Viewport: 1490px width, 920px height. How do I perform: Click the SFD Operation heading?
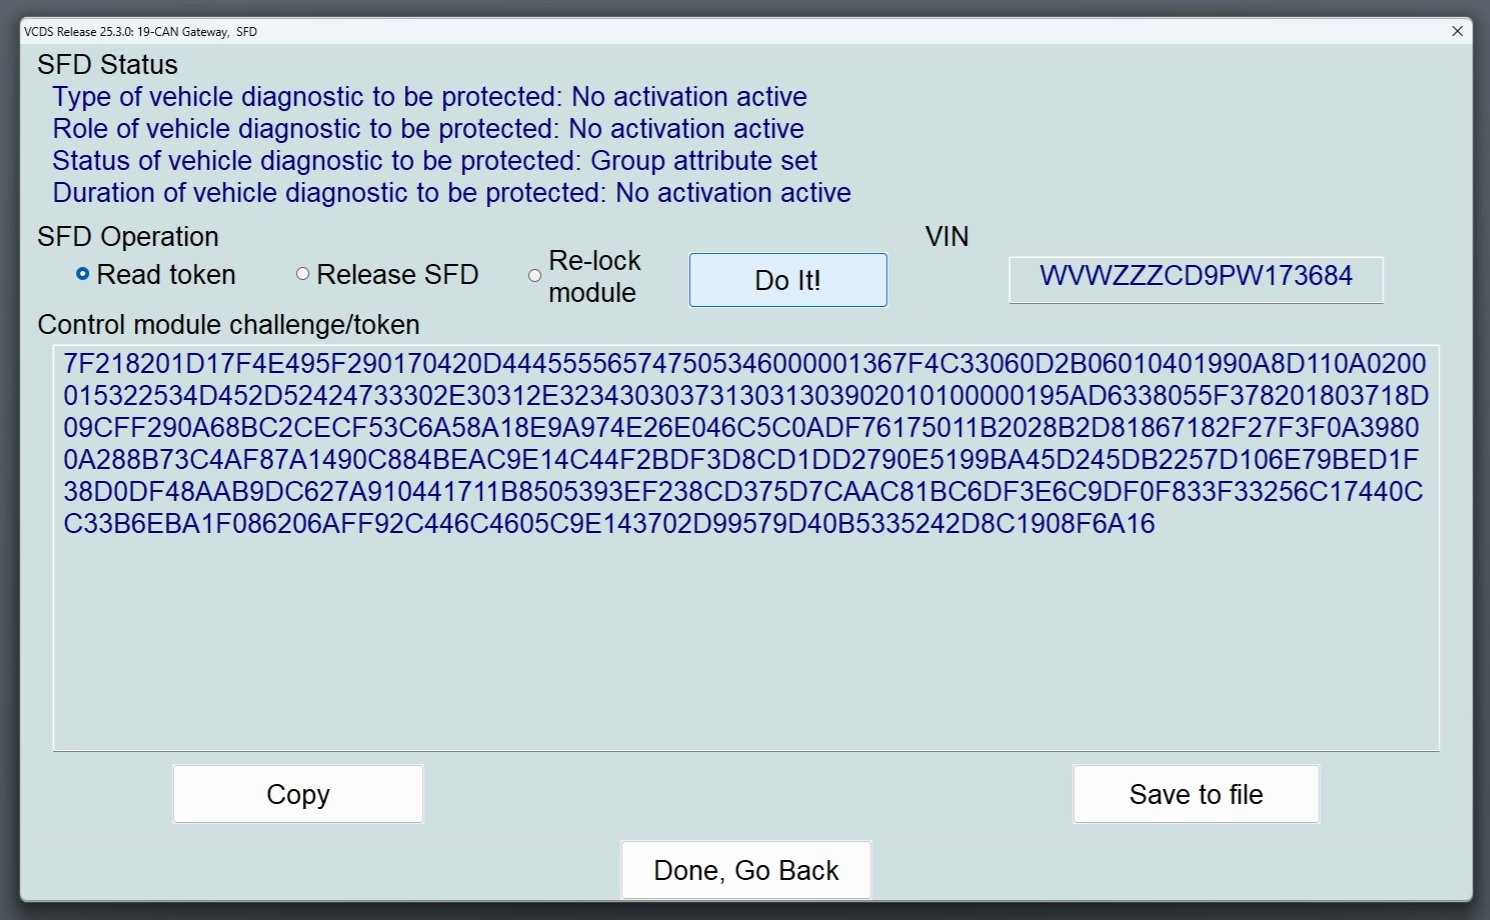click(x=128, y=237)
